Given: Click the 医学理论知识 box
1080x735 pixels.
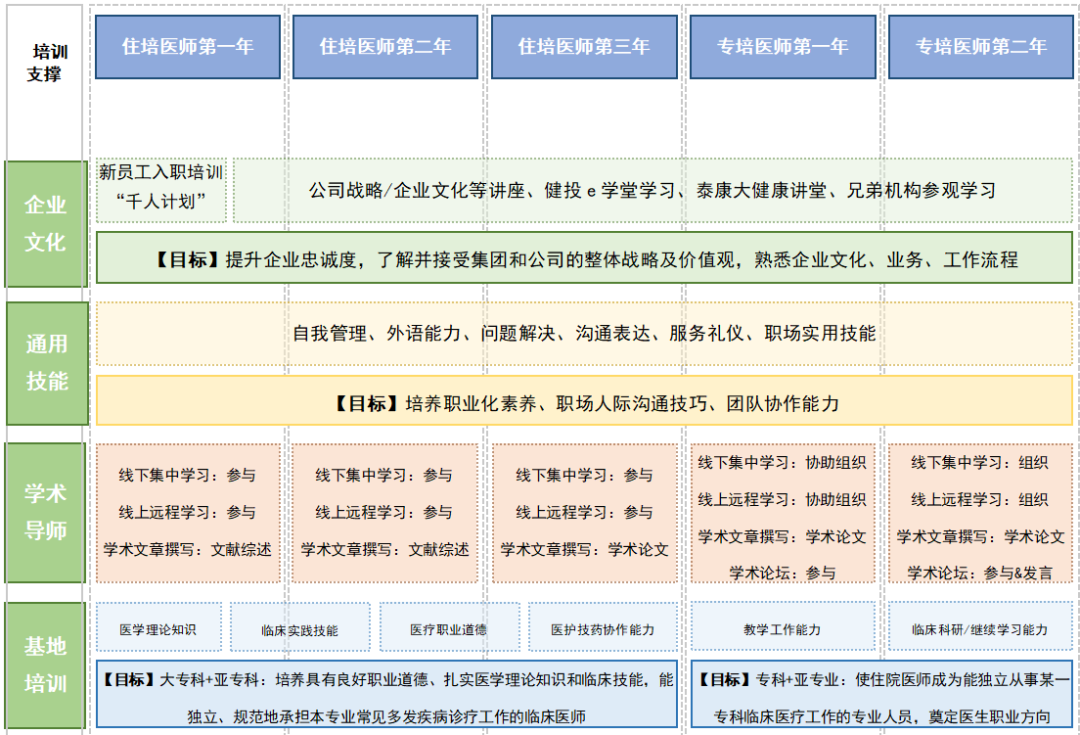Looking at the screenshot, I should pyautogui.click(x=158, y=629).
